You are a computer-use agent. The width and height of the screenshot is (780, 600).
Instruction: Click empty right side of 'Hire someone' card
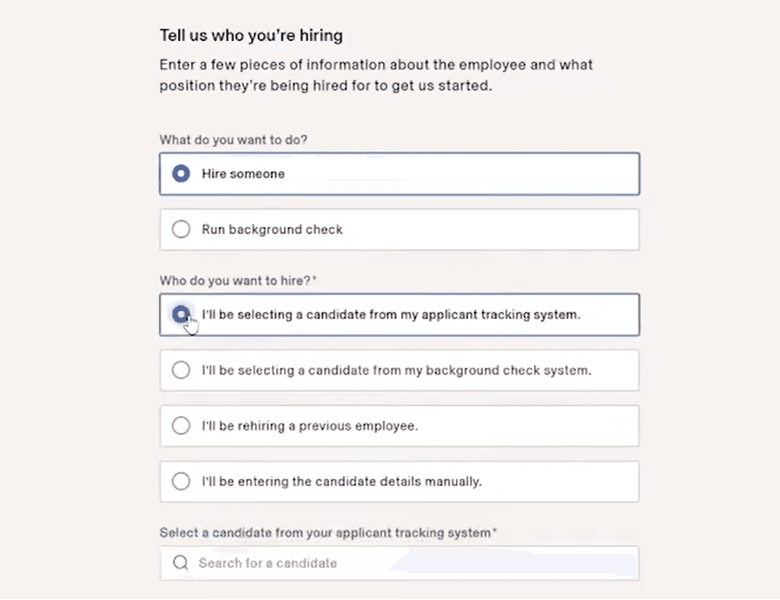520,174
